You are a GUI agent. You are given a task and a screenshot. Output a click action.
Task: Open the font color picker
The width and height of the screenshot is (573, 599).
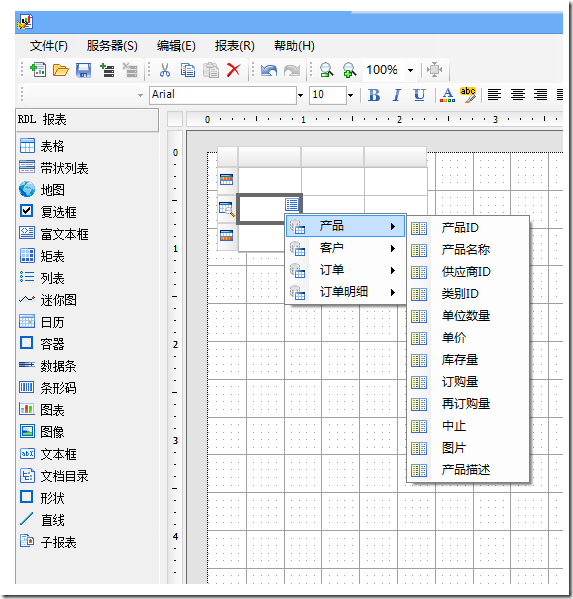pyautogui.click(x=447, y=95)
